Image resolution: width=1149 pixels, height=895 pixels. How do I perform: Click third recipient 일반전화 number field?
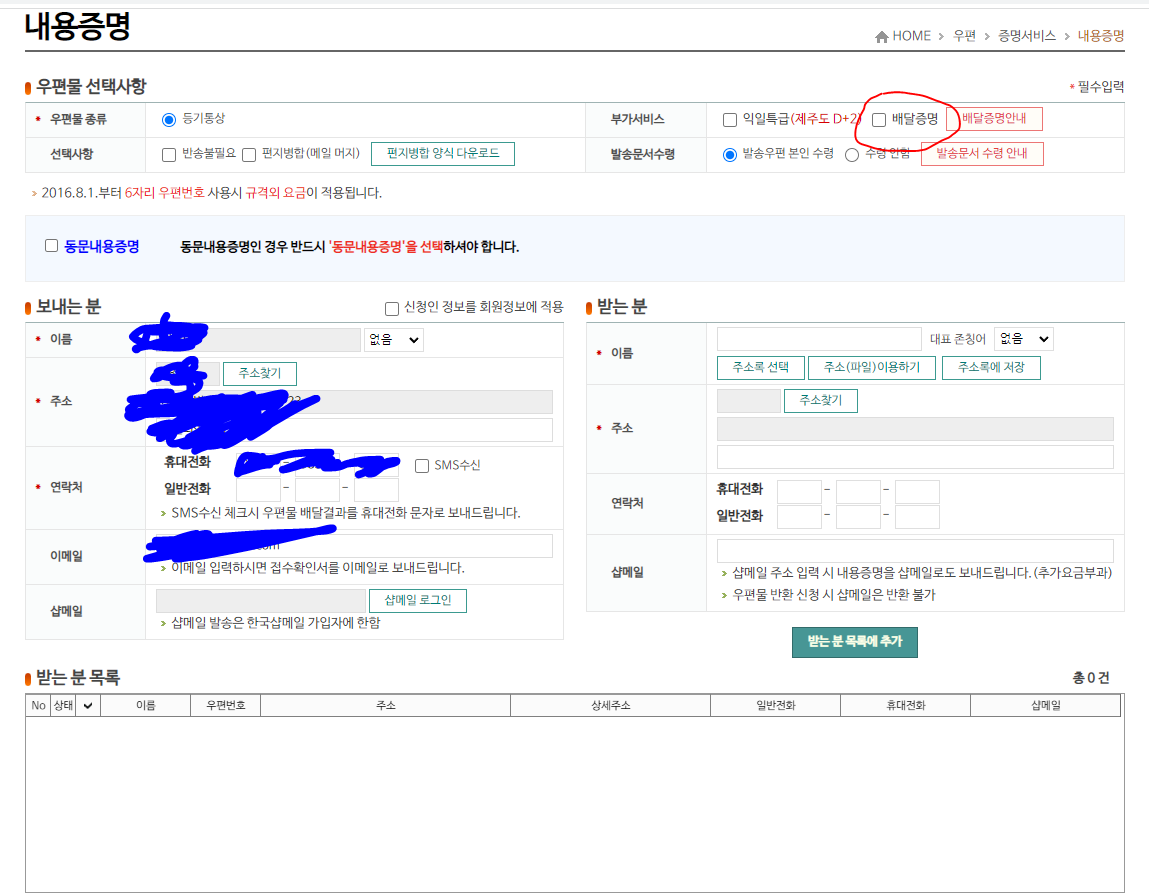(x=917, y=517)
